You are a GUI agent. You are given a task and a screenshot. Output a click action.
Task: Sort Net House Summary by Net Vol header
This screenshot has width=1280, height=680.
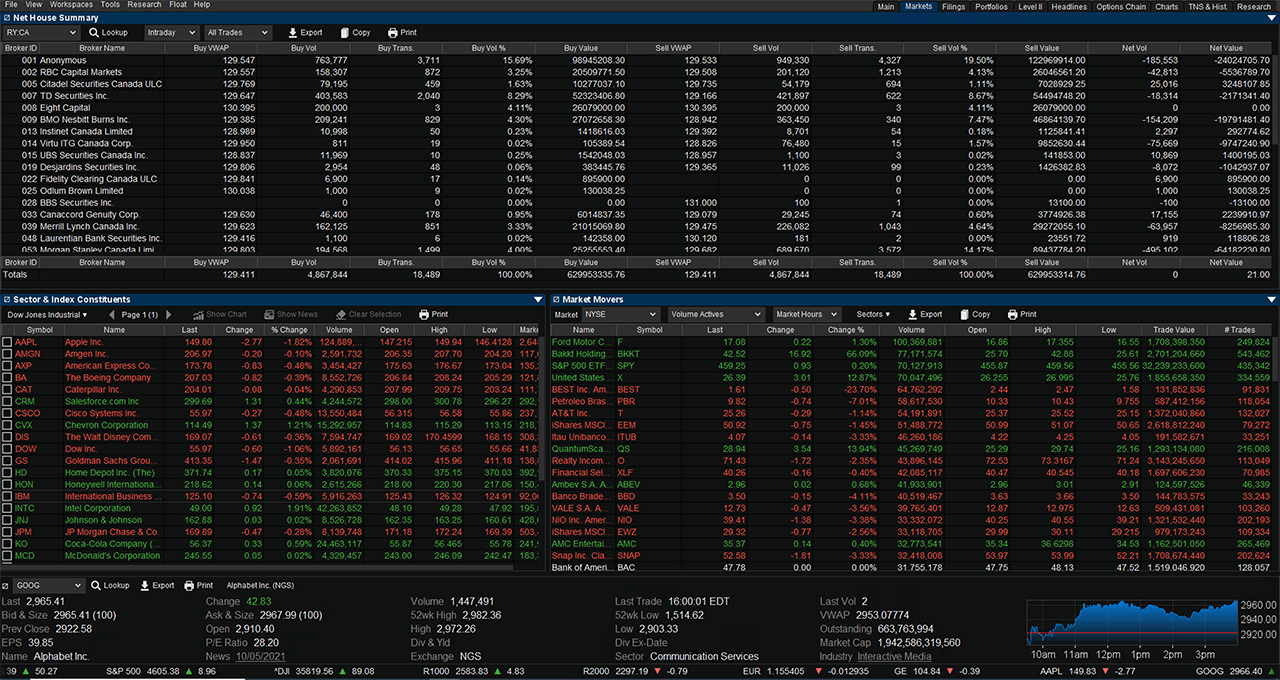[1134, 48]
